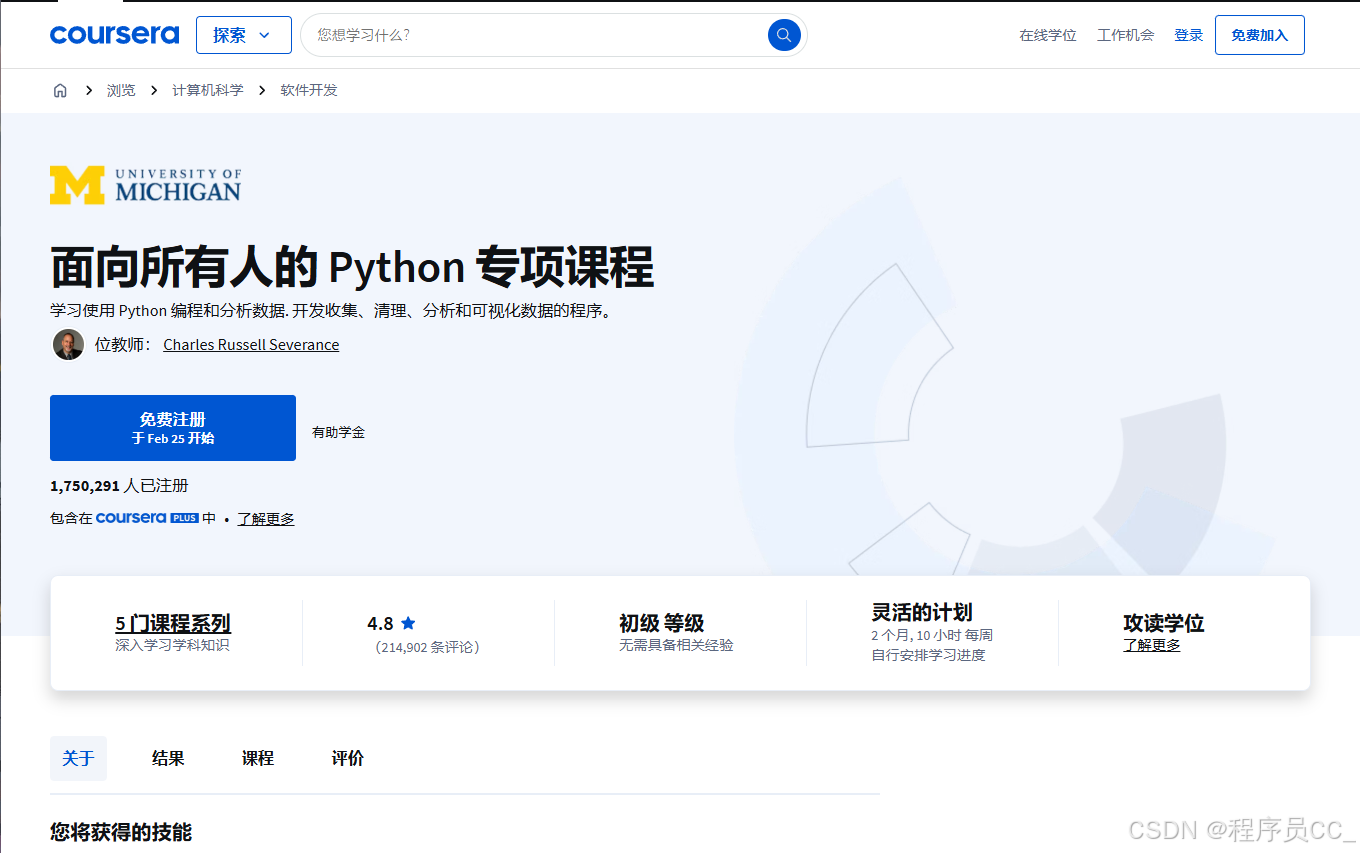
Task: Click 登录 to log in
Action: point(1189,35)
